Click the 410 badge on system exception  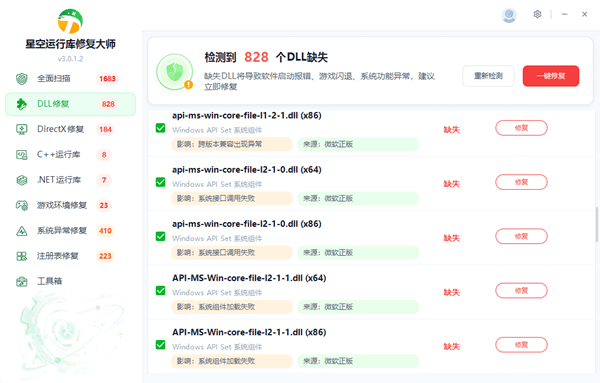click(105, 231)
